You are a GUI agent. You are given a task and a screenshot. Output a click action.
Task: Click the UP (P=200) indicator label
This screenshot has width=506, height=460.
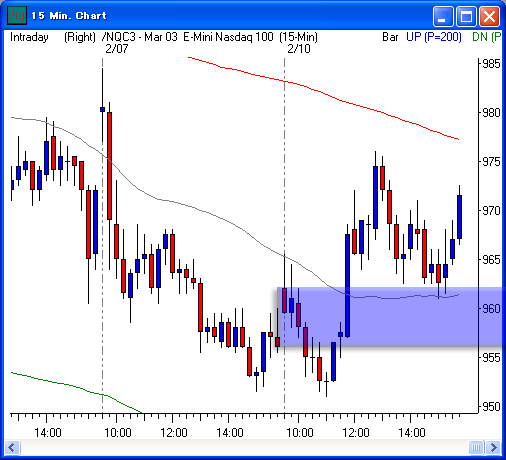(x=434, y=37)
